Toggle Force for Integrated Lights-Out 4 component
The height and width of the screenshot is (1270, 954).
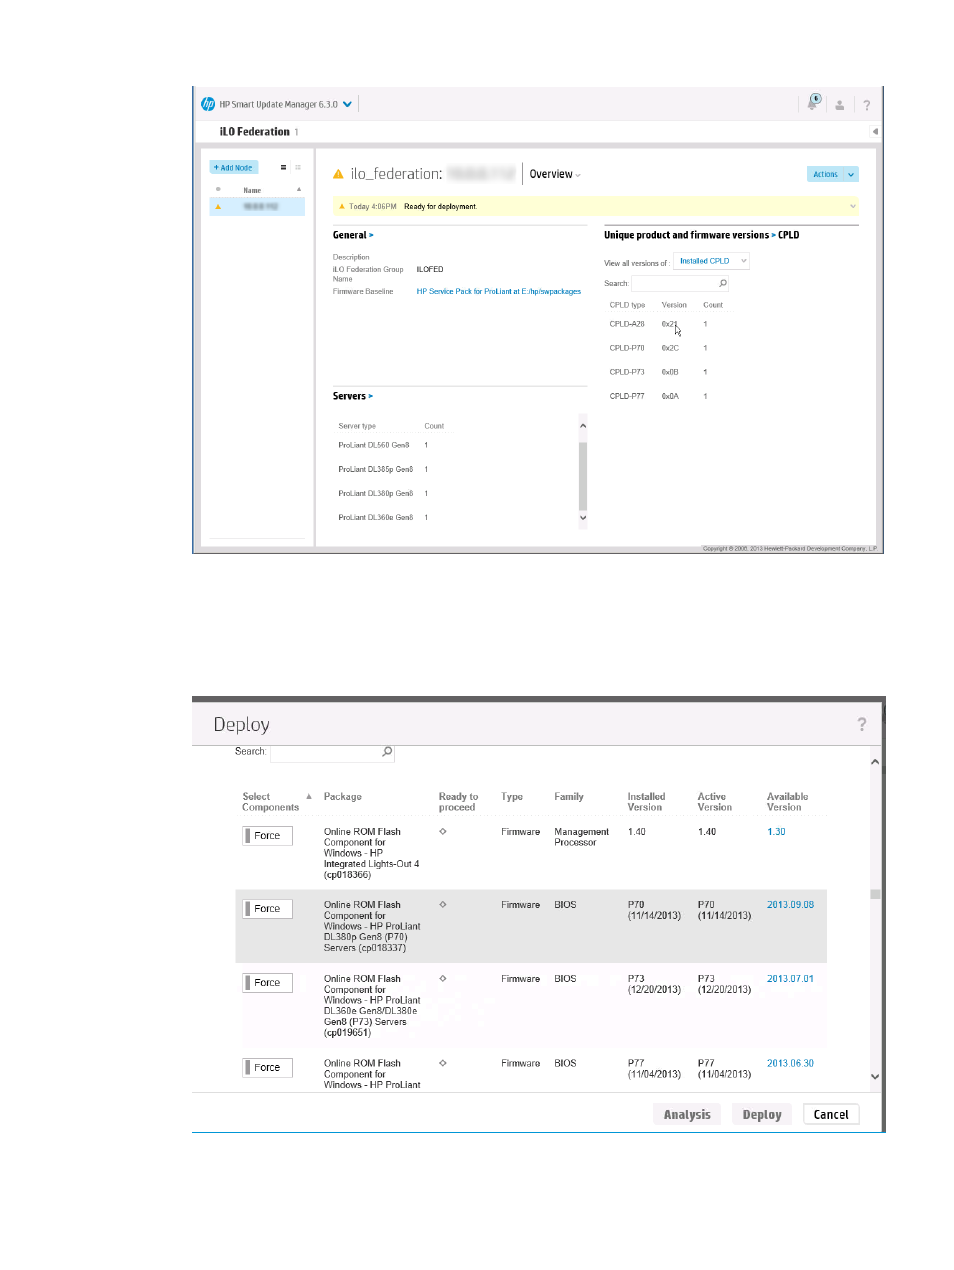pyautogui.click(x=268, y=836)
